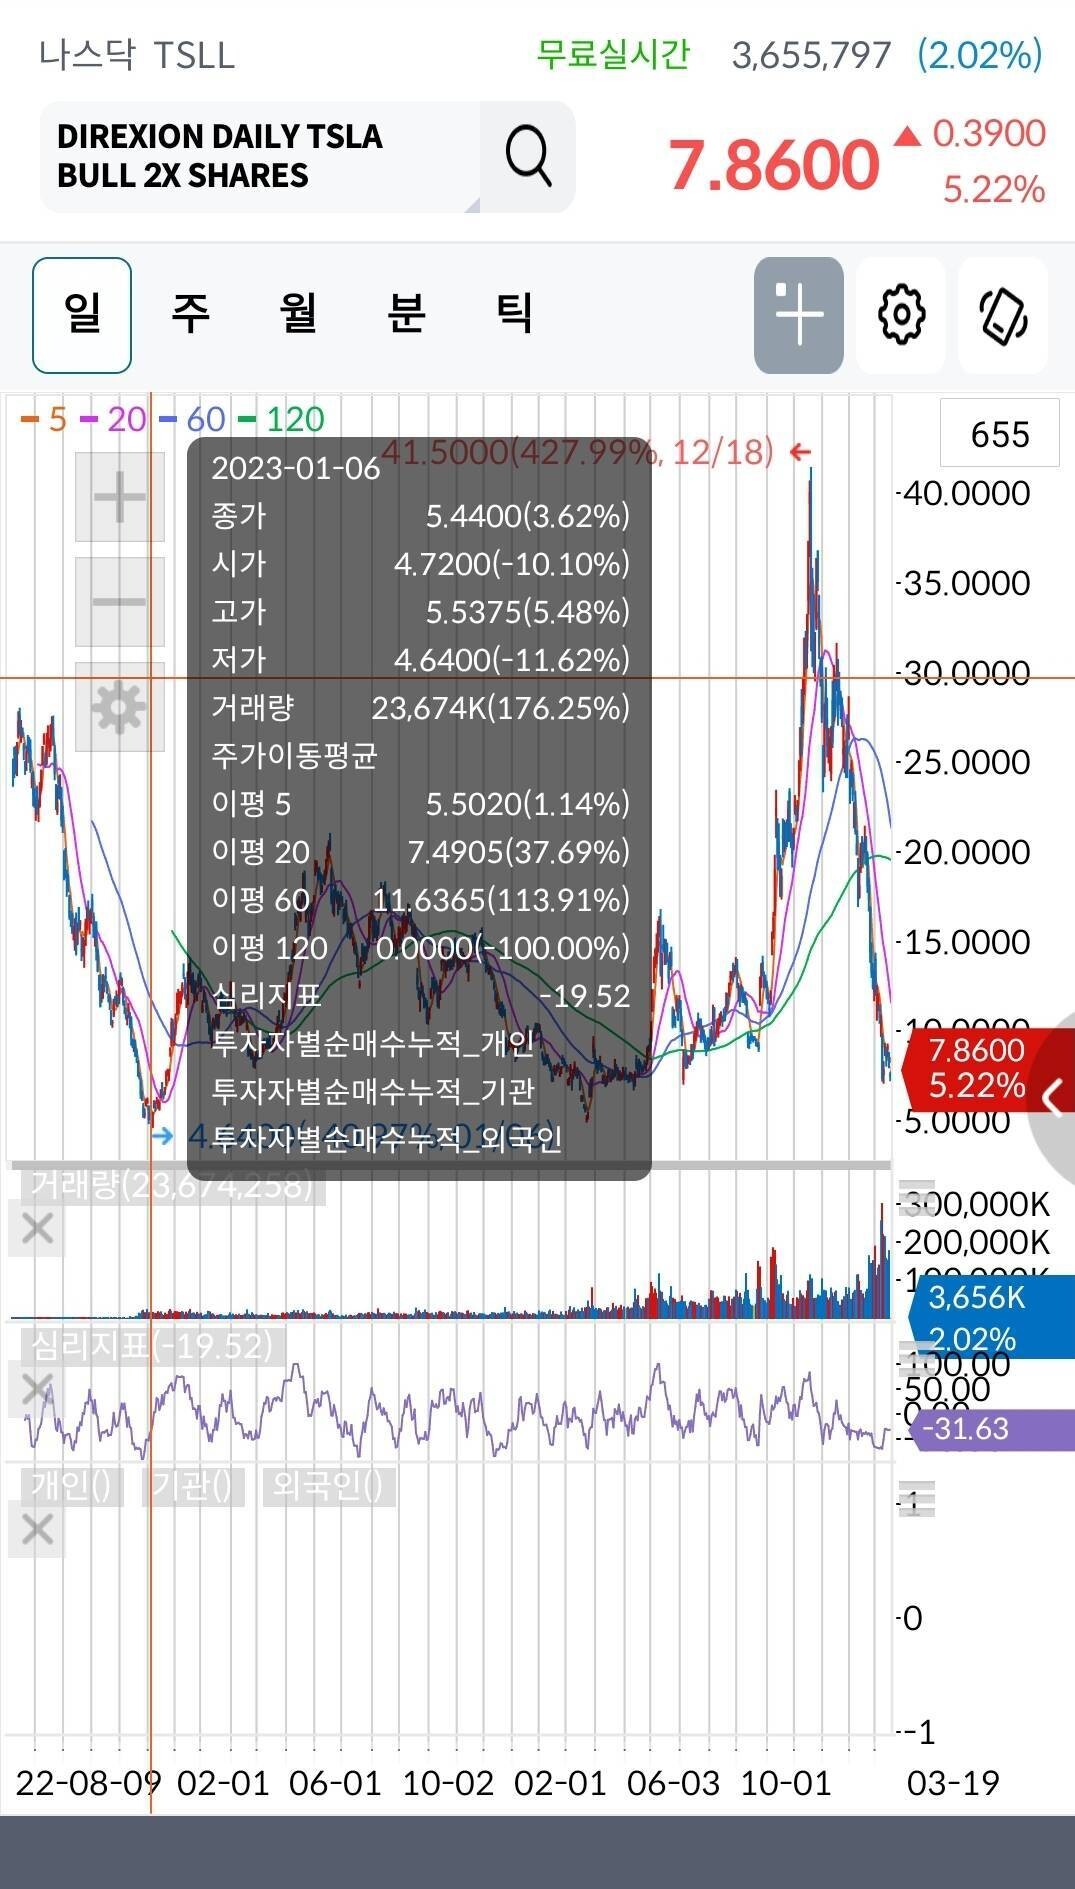Screen dimensions: 1075x1889
Task: Tap the current price 7.8600
Action: coord(774,164)
